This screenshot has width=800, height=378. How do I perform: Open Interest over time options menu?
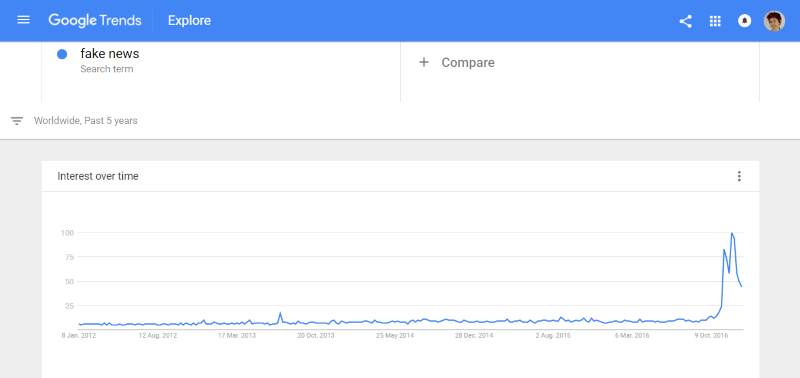(739, 177)
